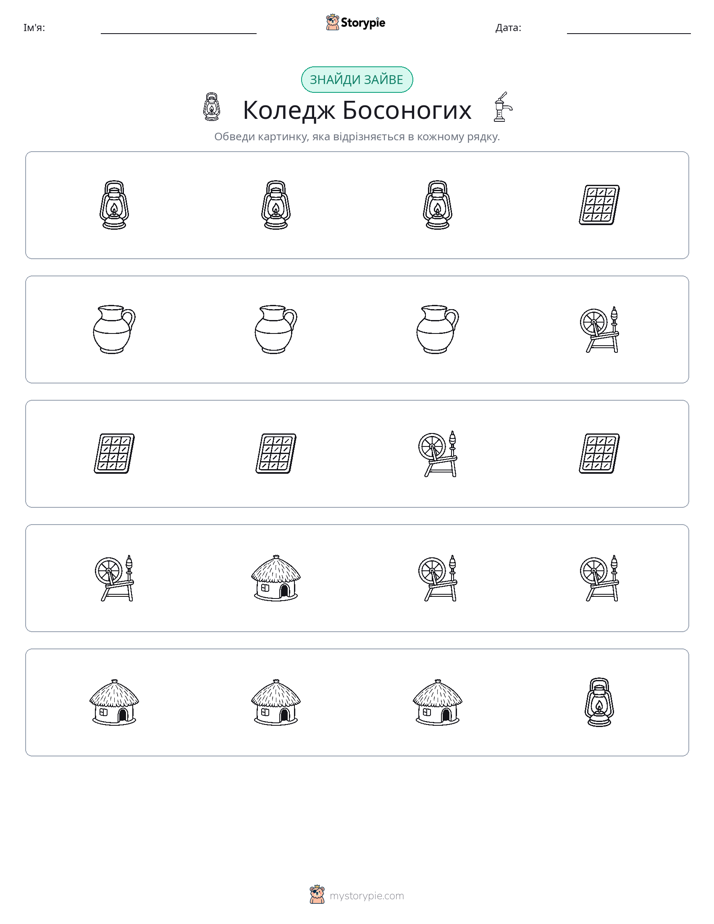This screenshot has width=714, height=924.
Task: Select the third hut in bottom row
Action: pos(438,702)
